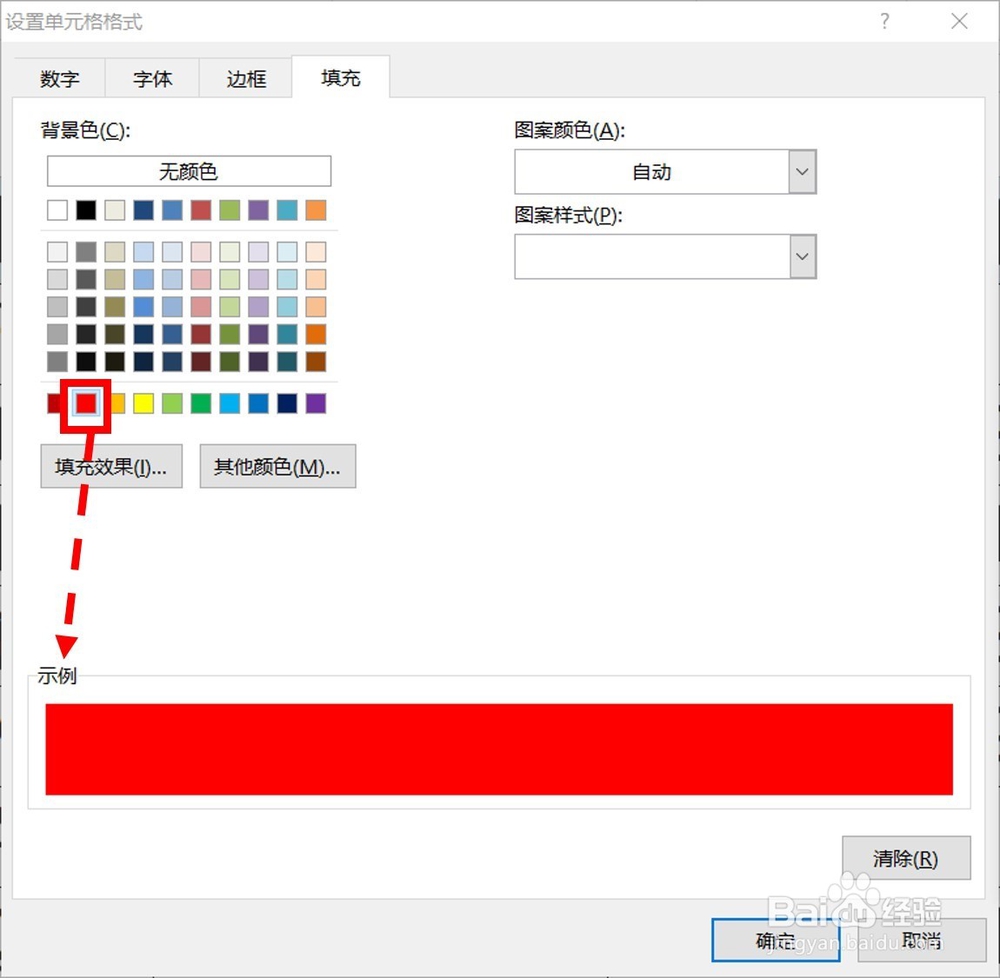Image resolution: width=1000 pixels, height=978 pixels.
Task: Choose the brick red shade above the maroon swatch
Action: point(201,334)
